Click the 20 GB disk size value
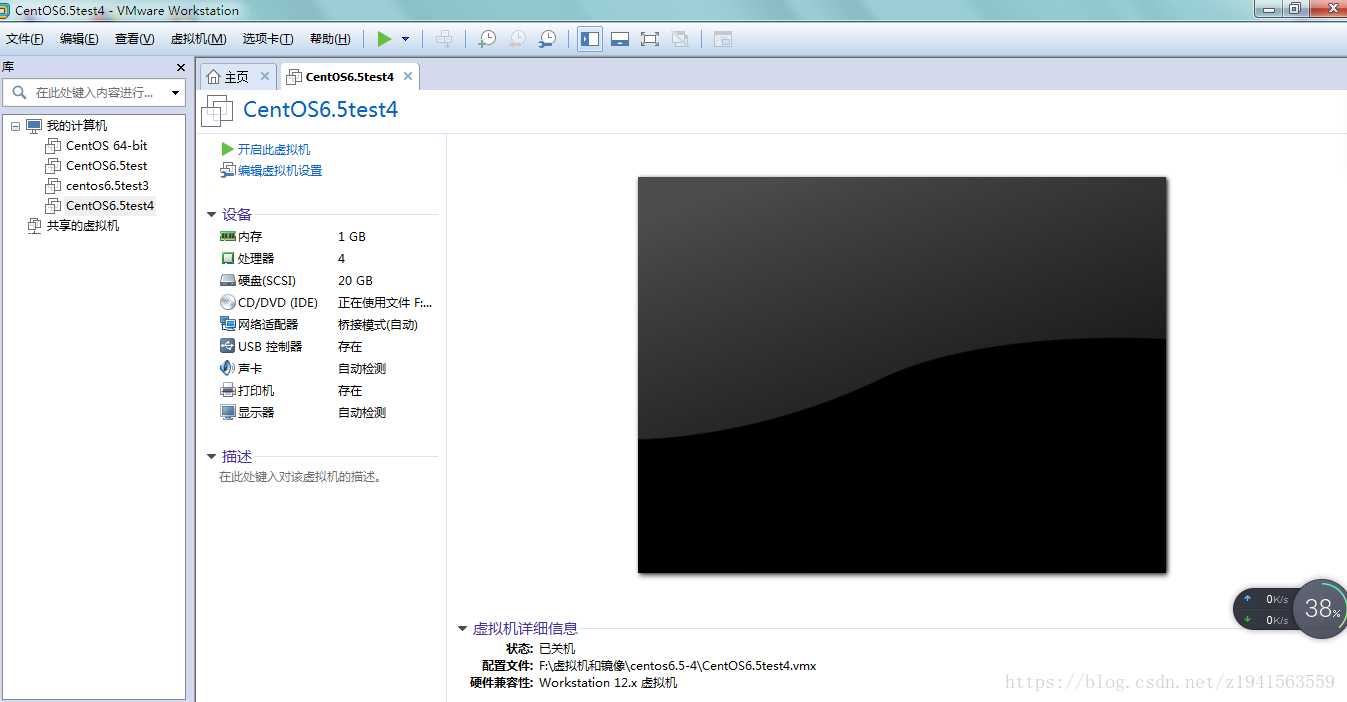The height and width of the screenshot is (702, 1347). click(355, 281)
